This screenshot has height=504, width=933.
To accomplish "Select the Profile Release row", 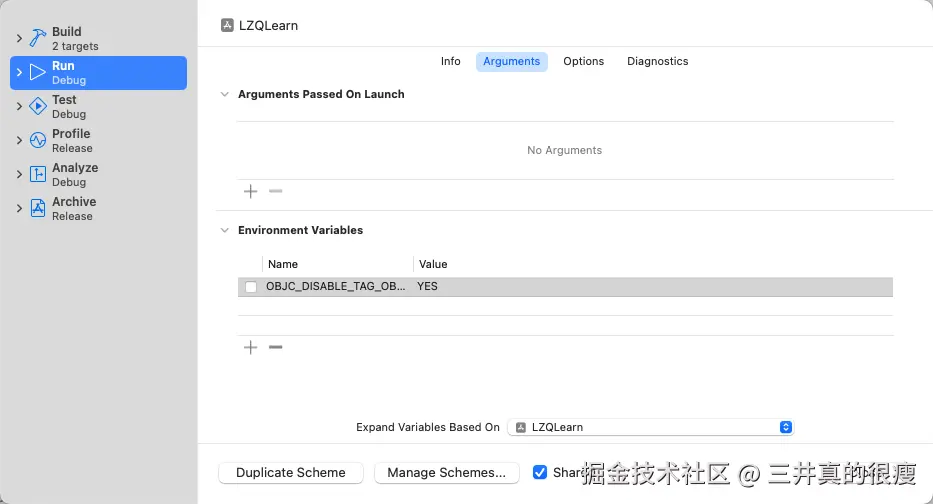I will click(x=98, y=140).
